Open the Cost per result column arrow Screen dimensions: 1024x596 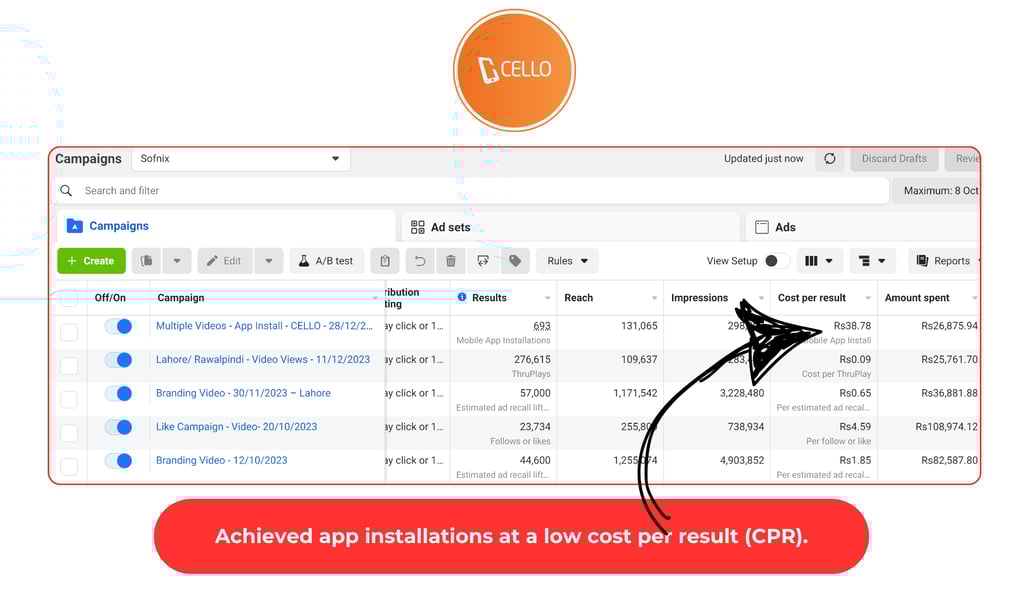pyautogui.click(x=868, y=298)
